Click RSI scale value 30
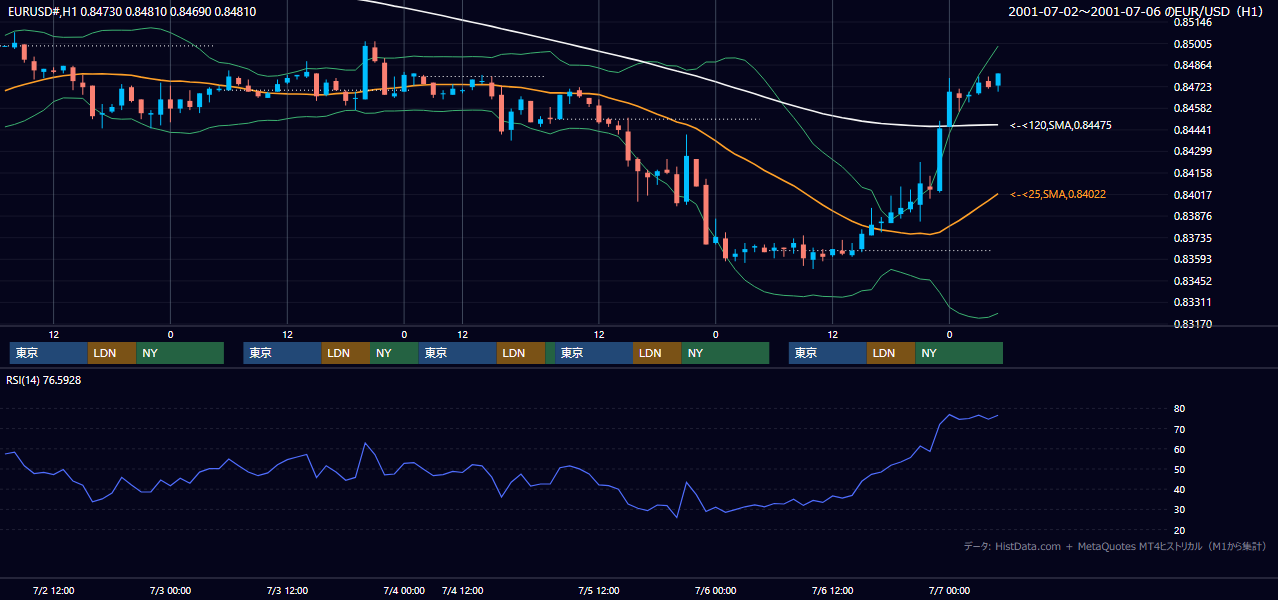Viewport: 1278px width, 600px height. point(1179,510)
